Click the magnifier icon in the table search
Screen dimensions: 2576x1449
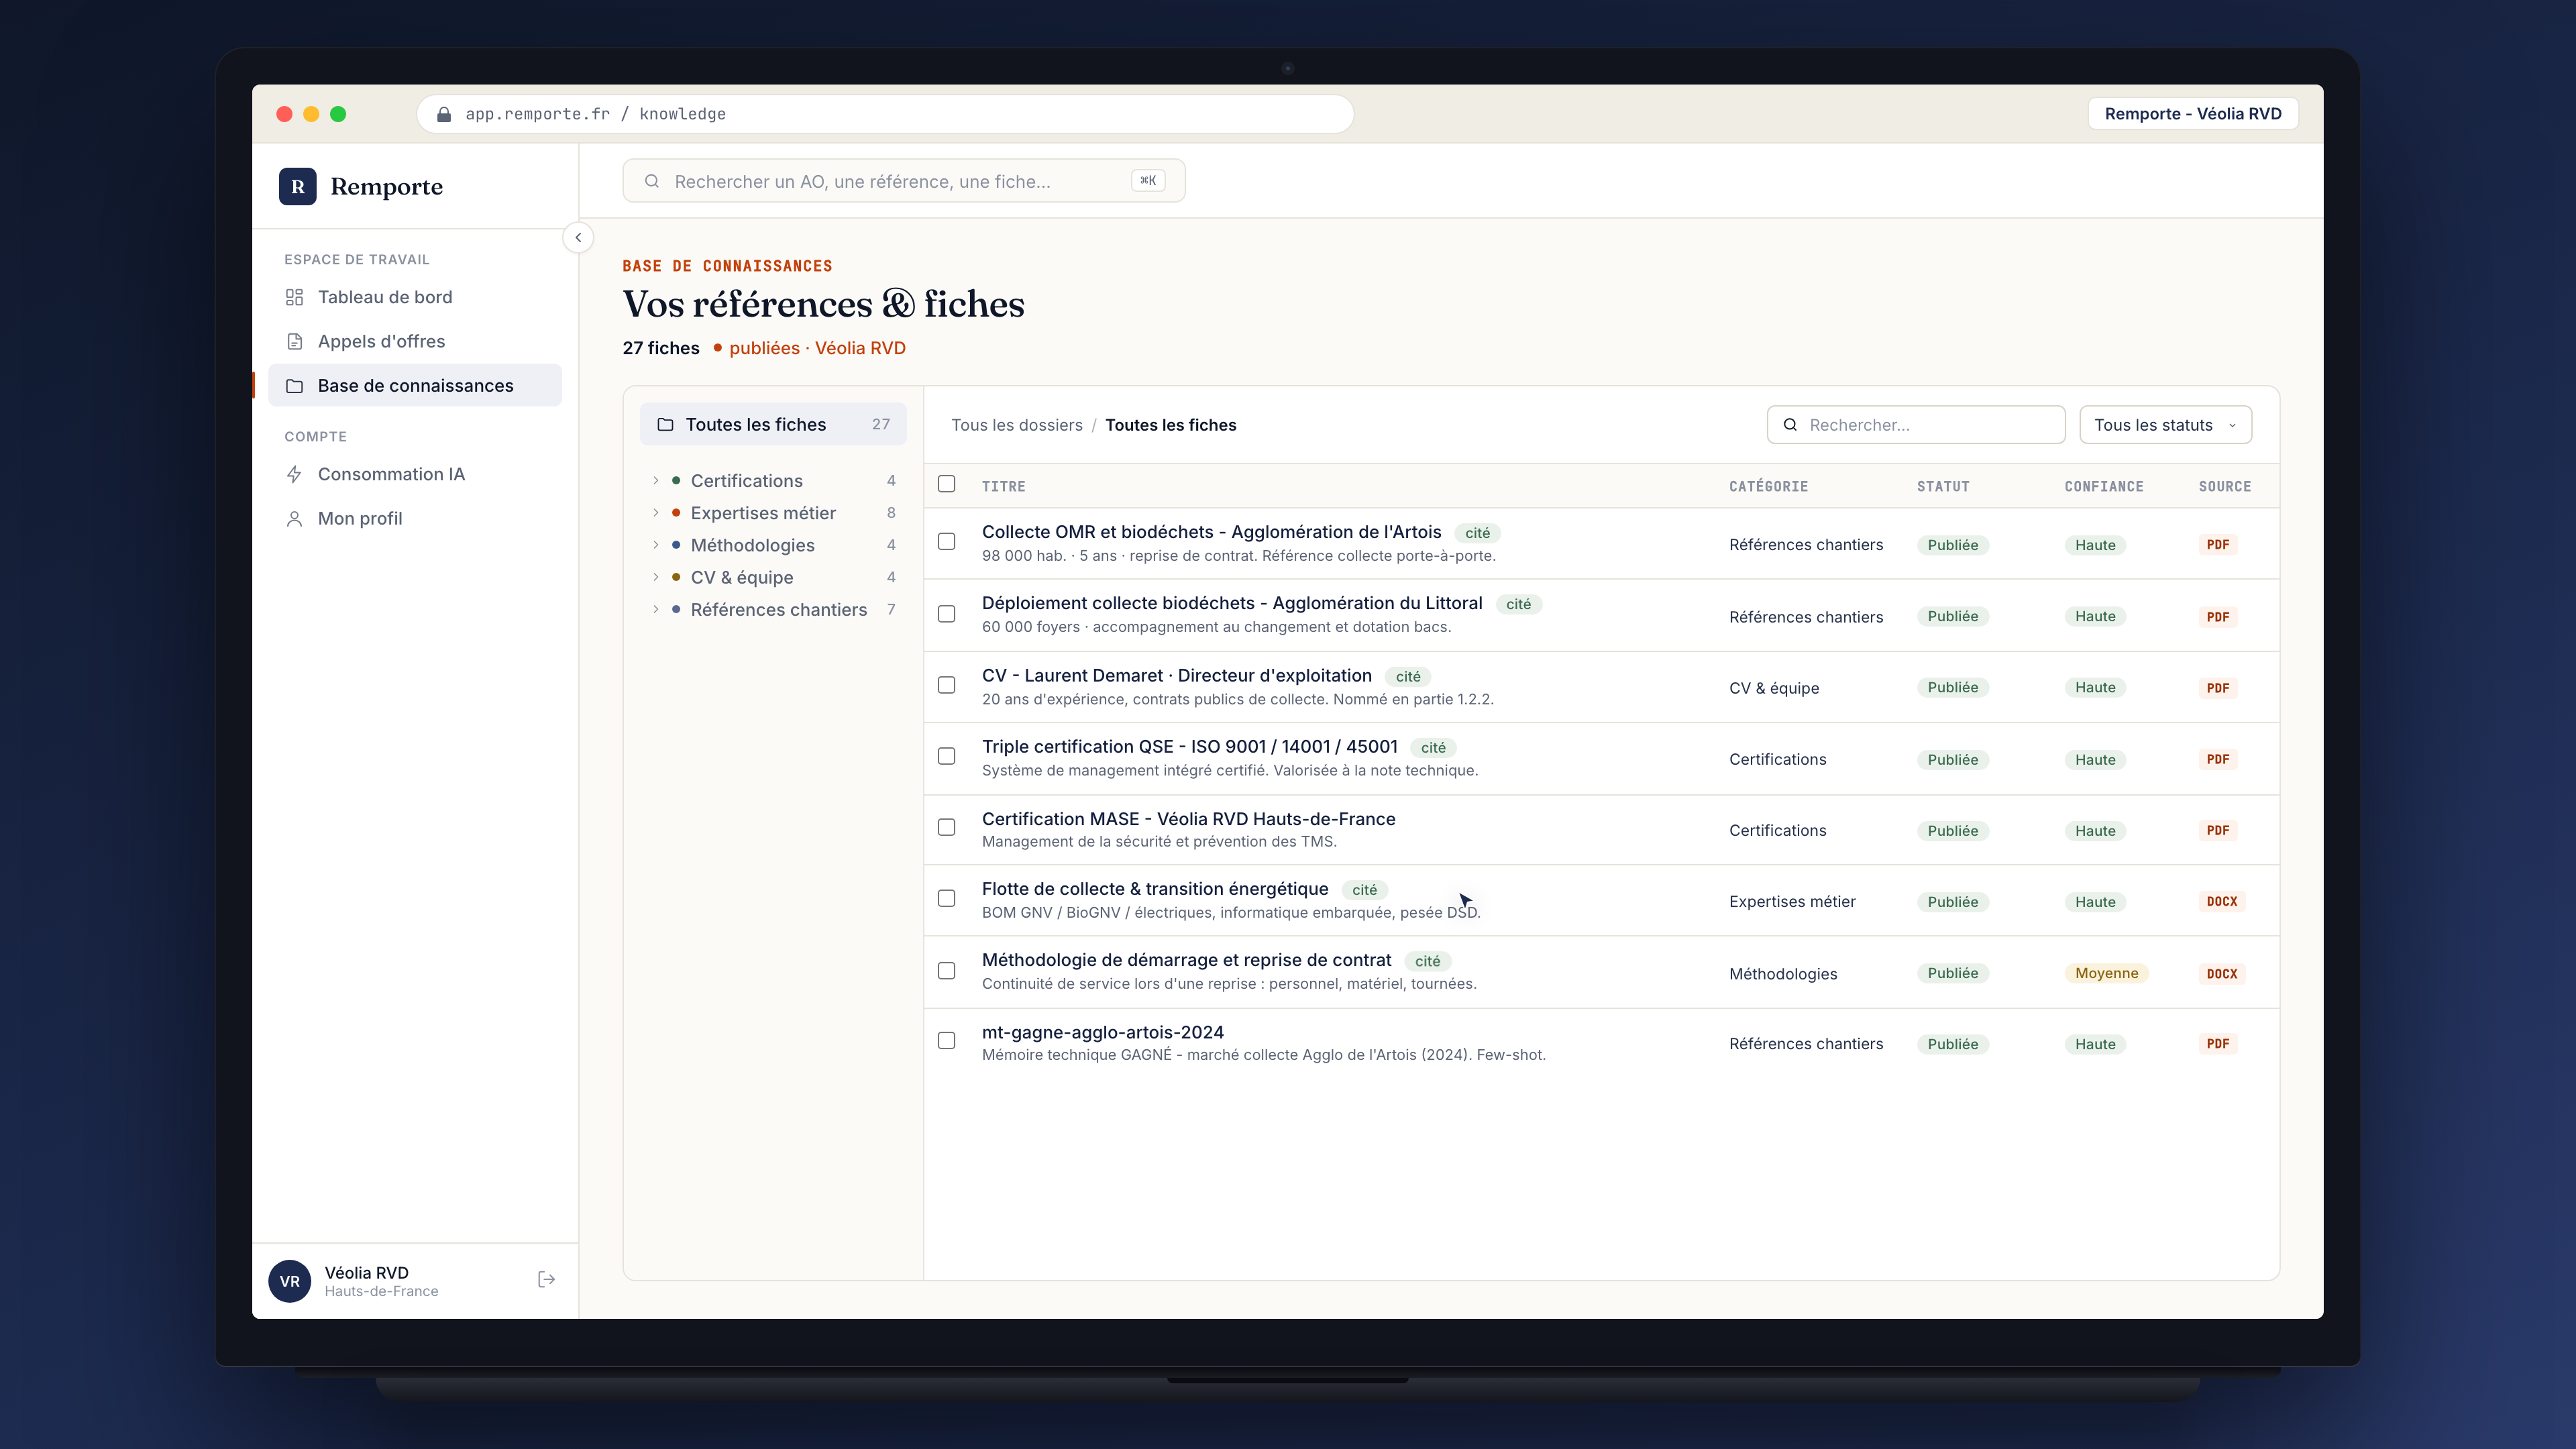pyautogui.click(x=1790, y=425)
